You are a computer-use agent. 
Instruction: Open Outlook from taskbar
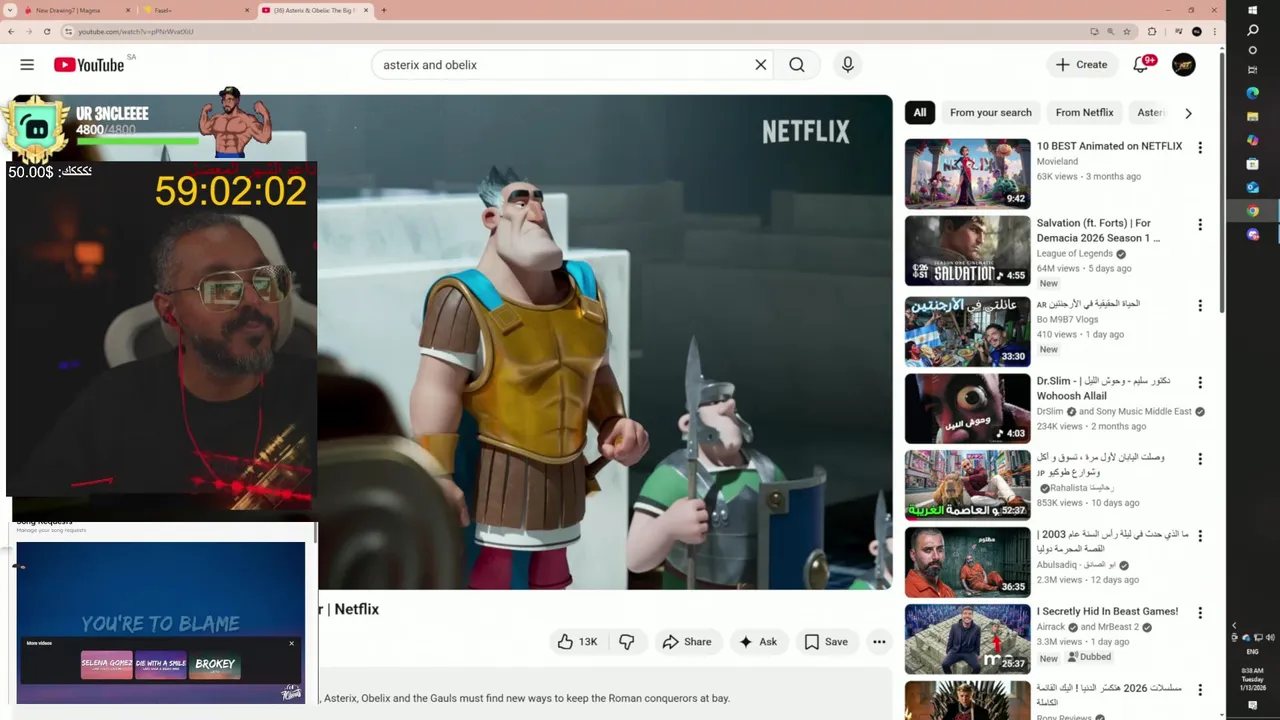1253,187
